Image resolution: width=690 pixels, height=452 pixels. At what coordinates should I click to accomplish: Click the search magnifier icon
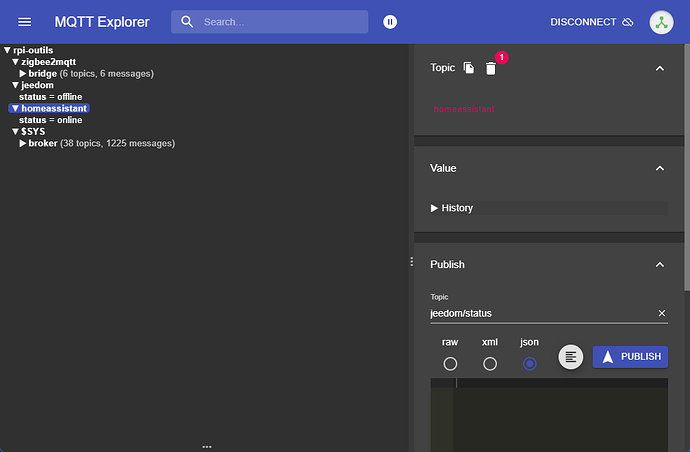pyautogui.click(x=187, y=22)
